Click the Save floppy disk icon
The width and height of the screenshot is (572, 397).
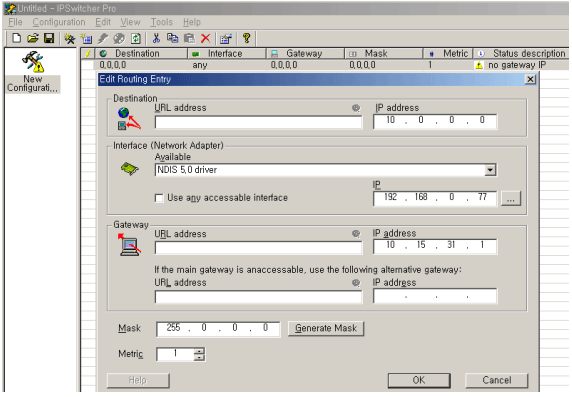point(49,38)
